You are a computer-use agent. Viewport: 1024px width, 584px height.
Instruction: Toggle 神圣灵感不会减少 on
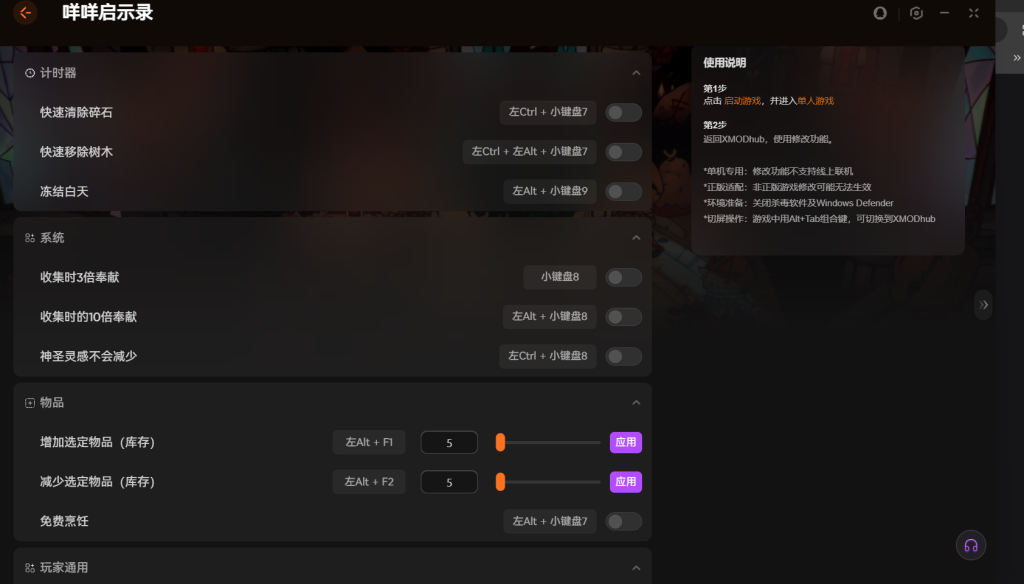(x=624, y=356)
